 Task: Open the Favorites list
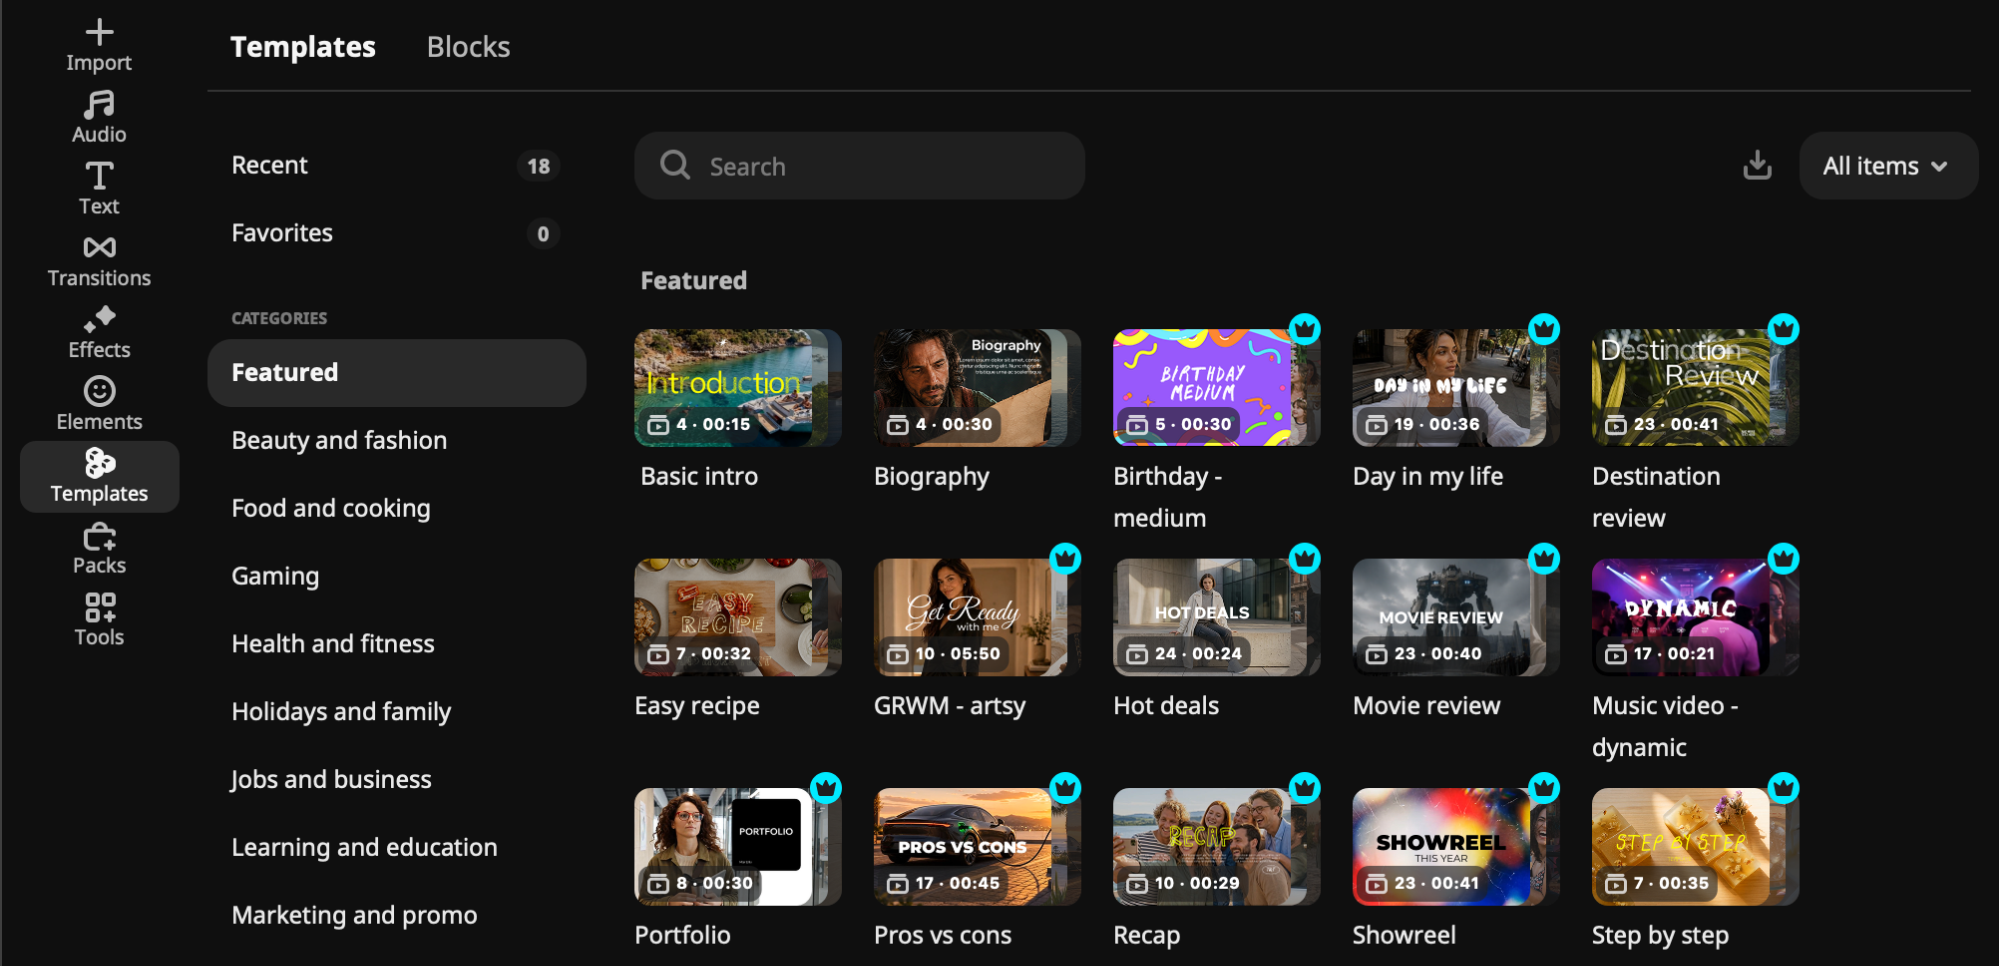tap(396, 233)
